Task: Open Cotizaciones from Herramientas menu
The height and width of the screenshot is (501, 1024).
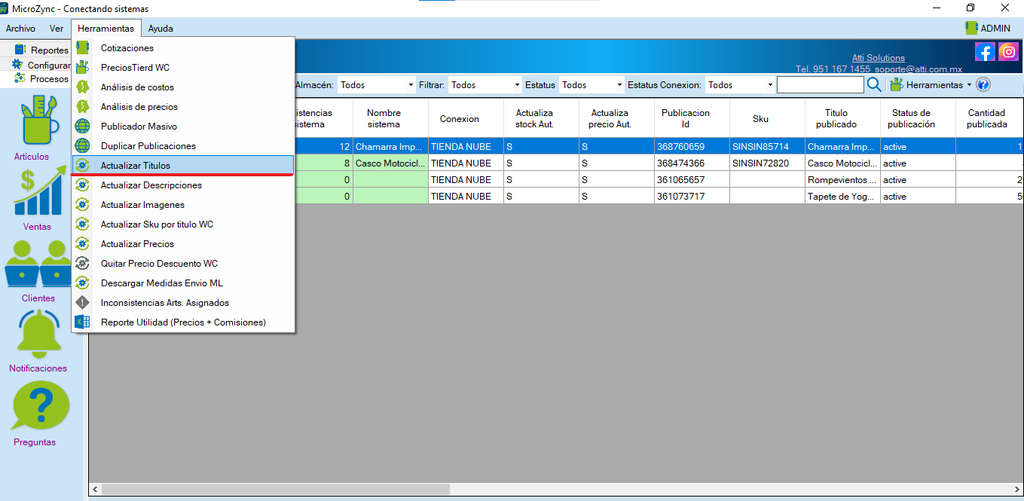Action: [183, 48]
